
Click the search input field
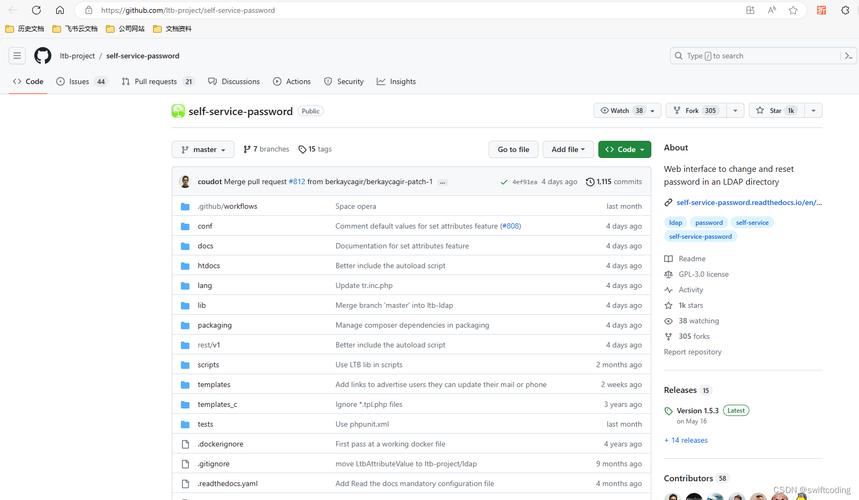coord(756,56)
